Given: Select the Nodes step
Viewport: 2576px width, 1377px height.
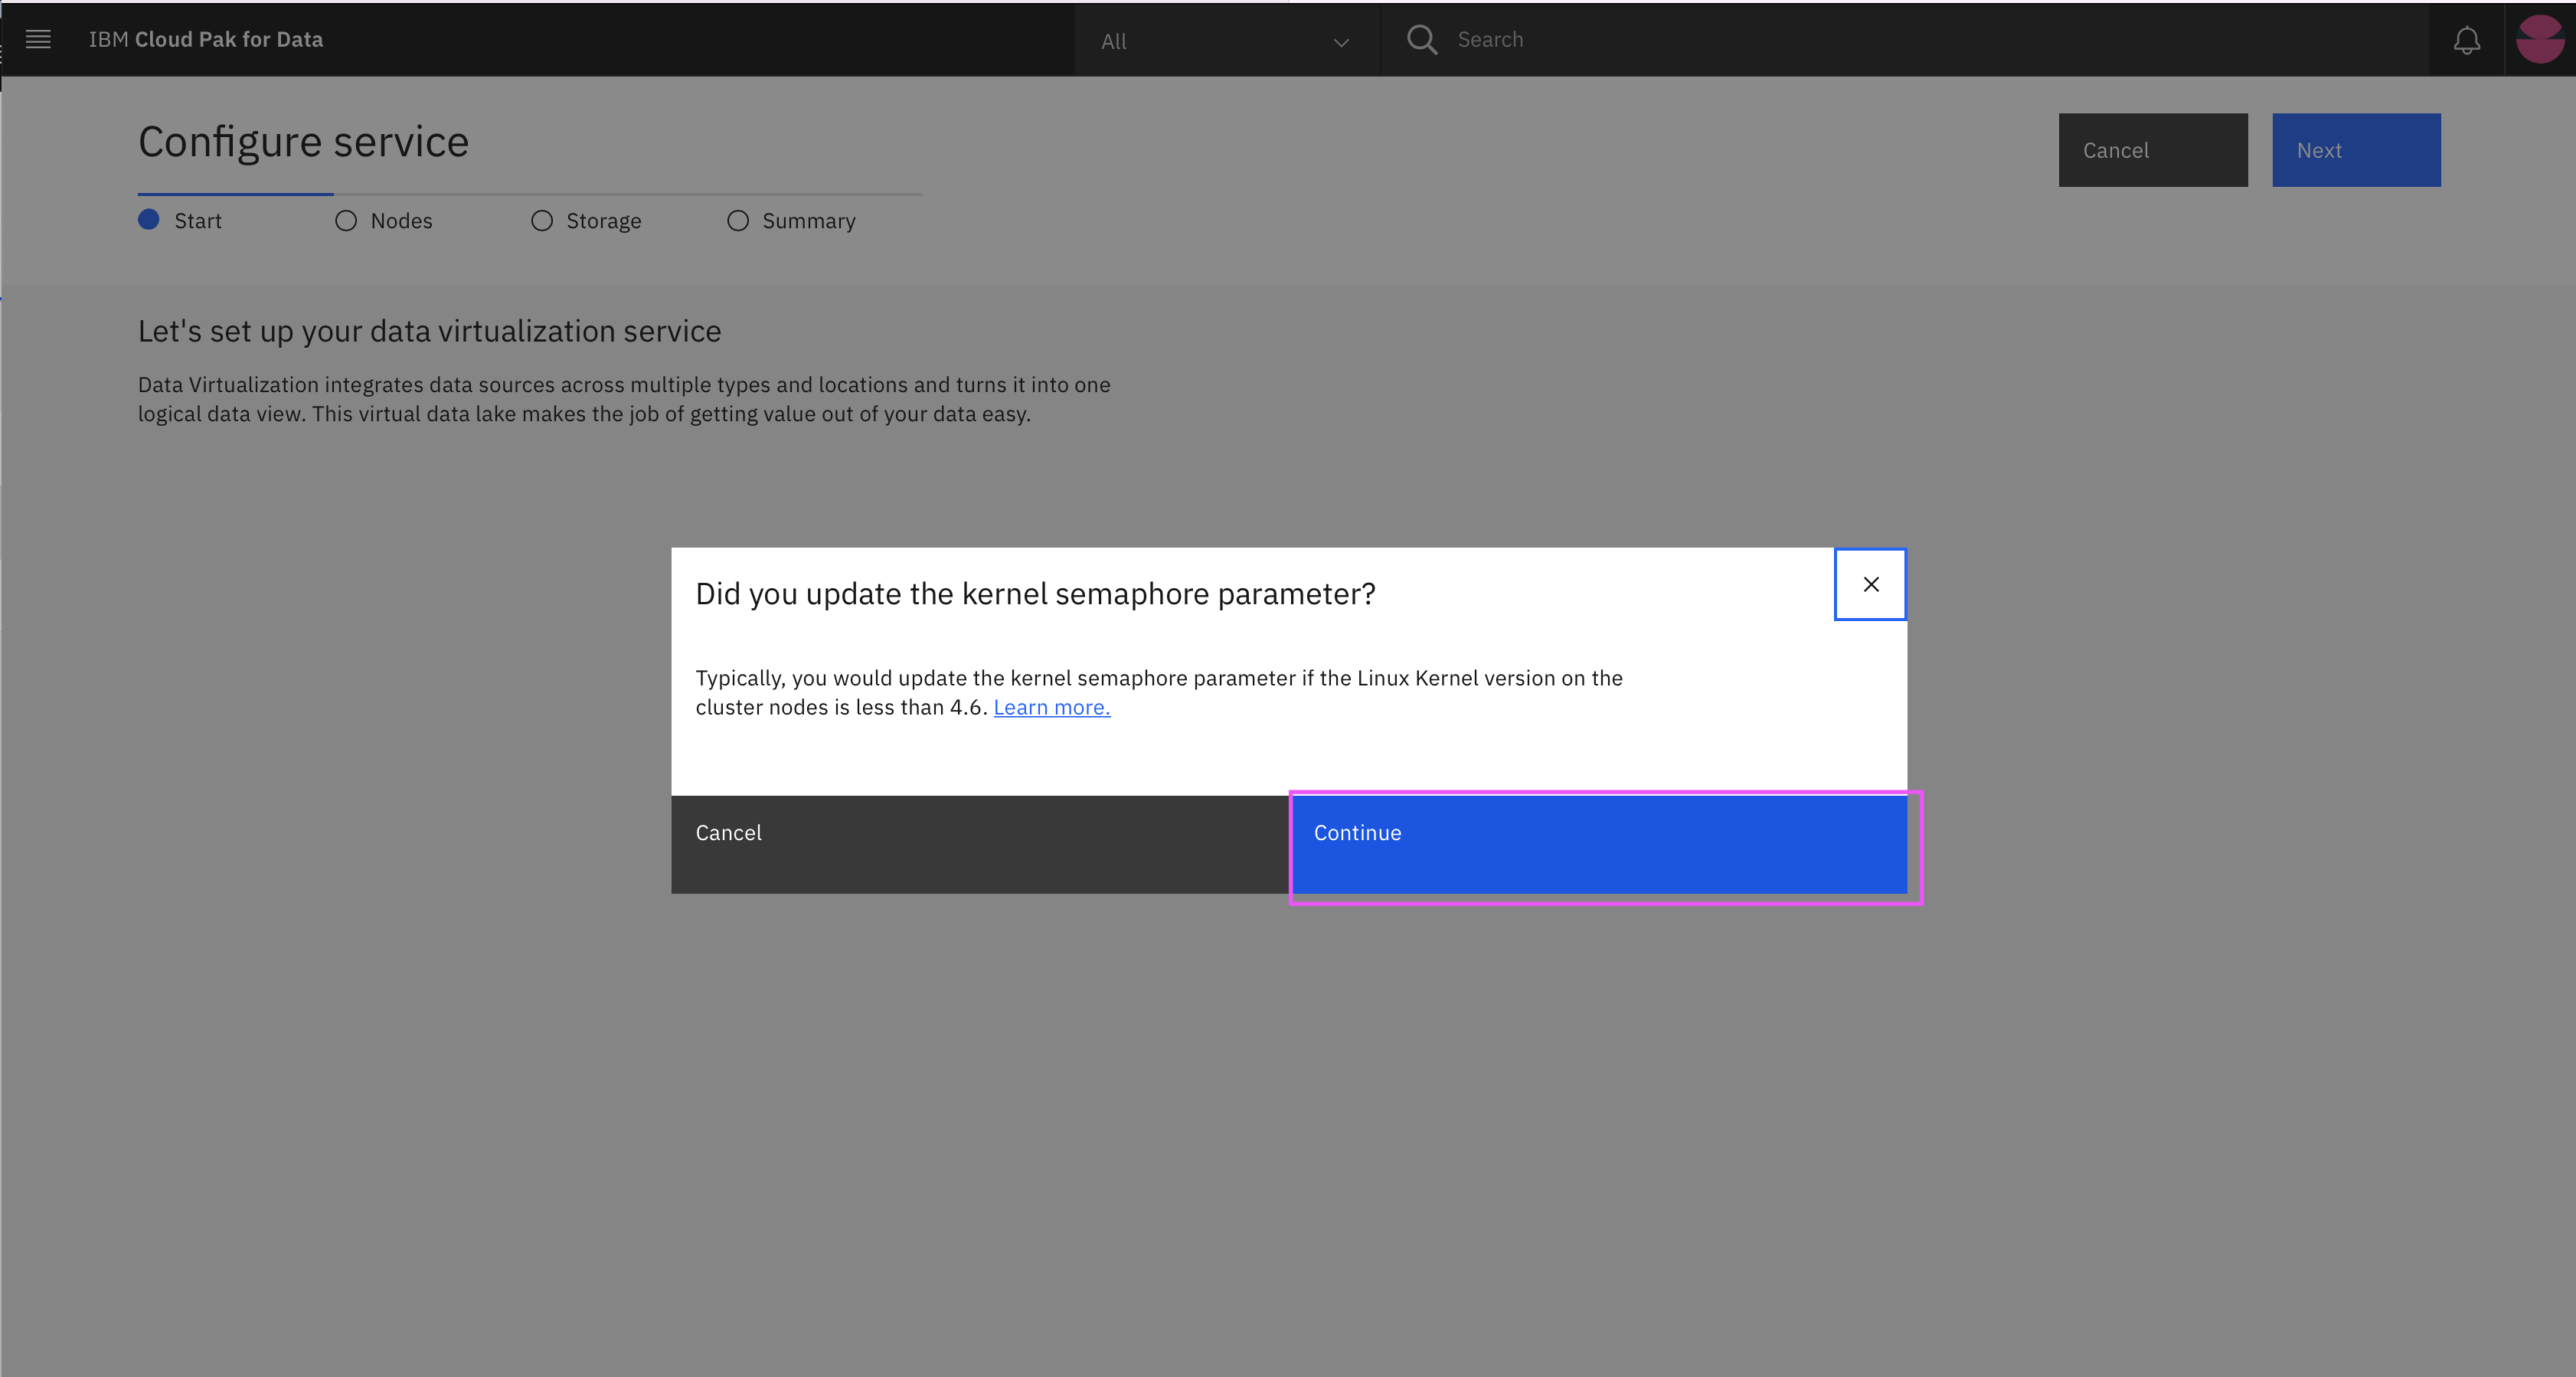Looking at the screenshot, I should [384, 221].
